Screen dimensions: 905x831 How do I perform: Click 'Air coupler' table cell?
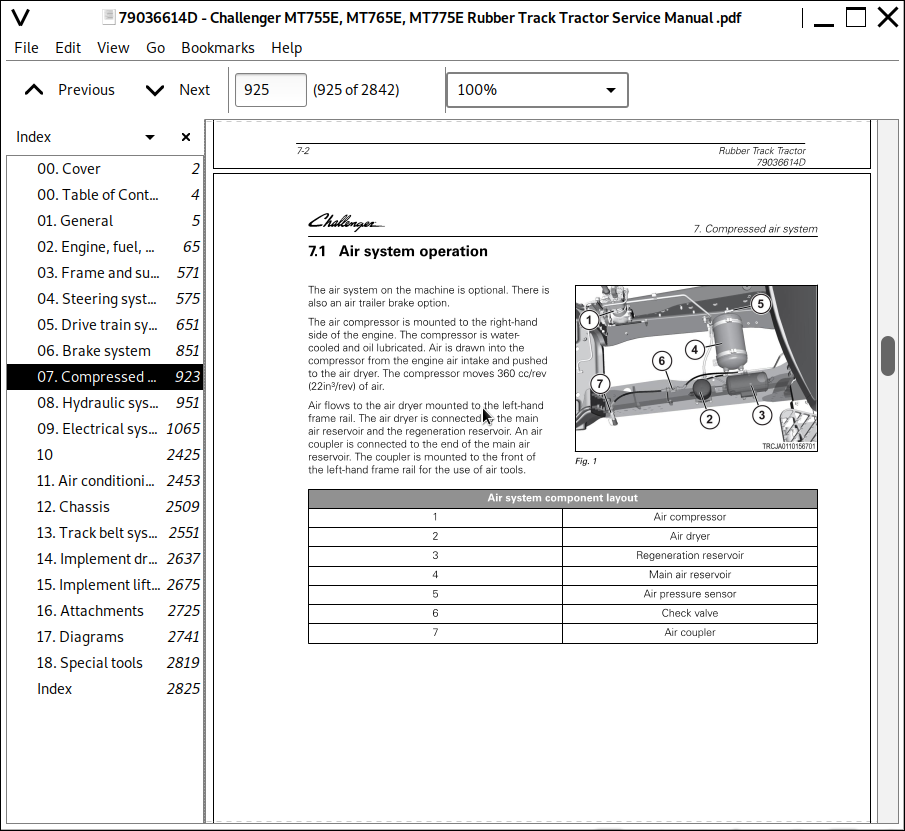coord(690,632)
